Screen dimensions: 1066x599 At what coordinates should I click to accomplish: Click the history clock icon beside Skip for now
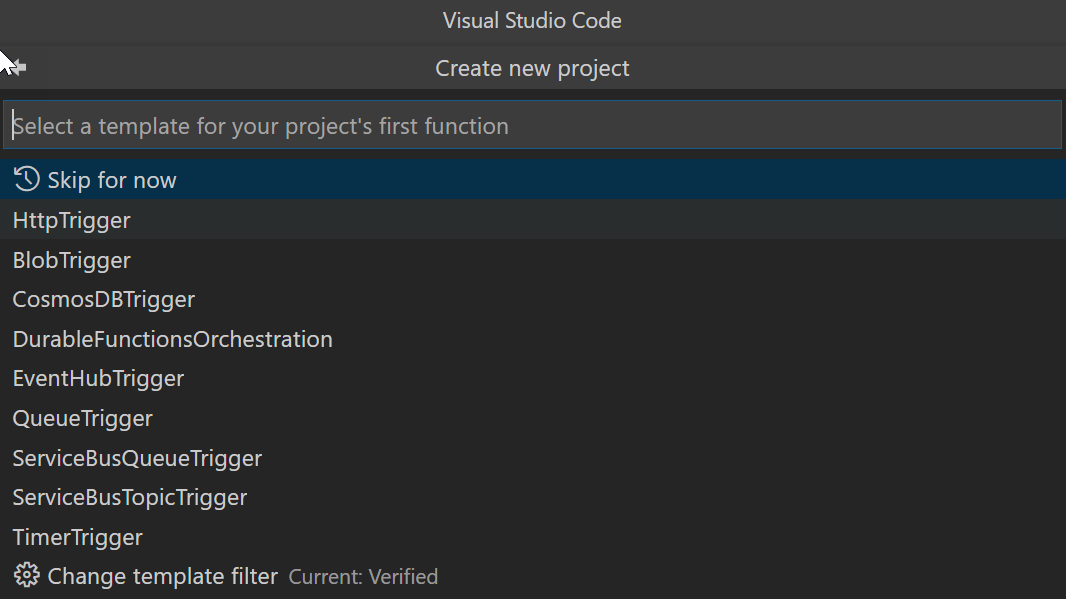point(26,179)
